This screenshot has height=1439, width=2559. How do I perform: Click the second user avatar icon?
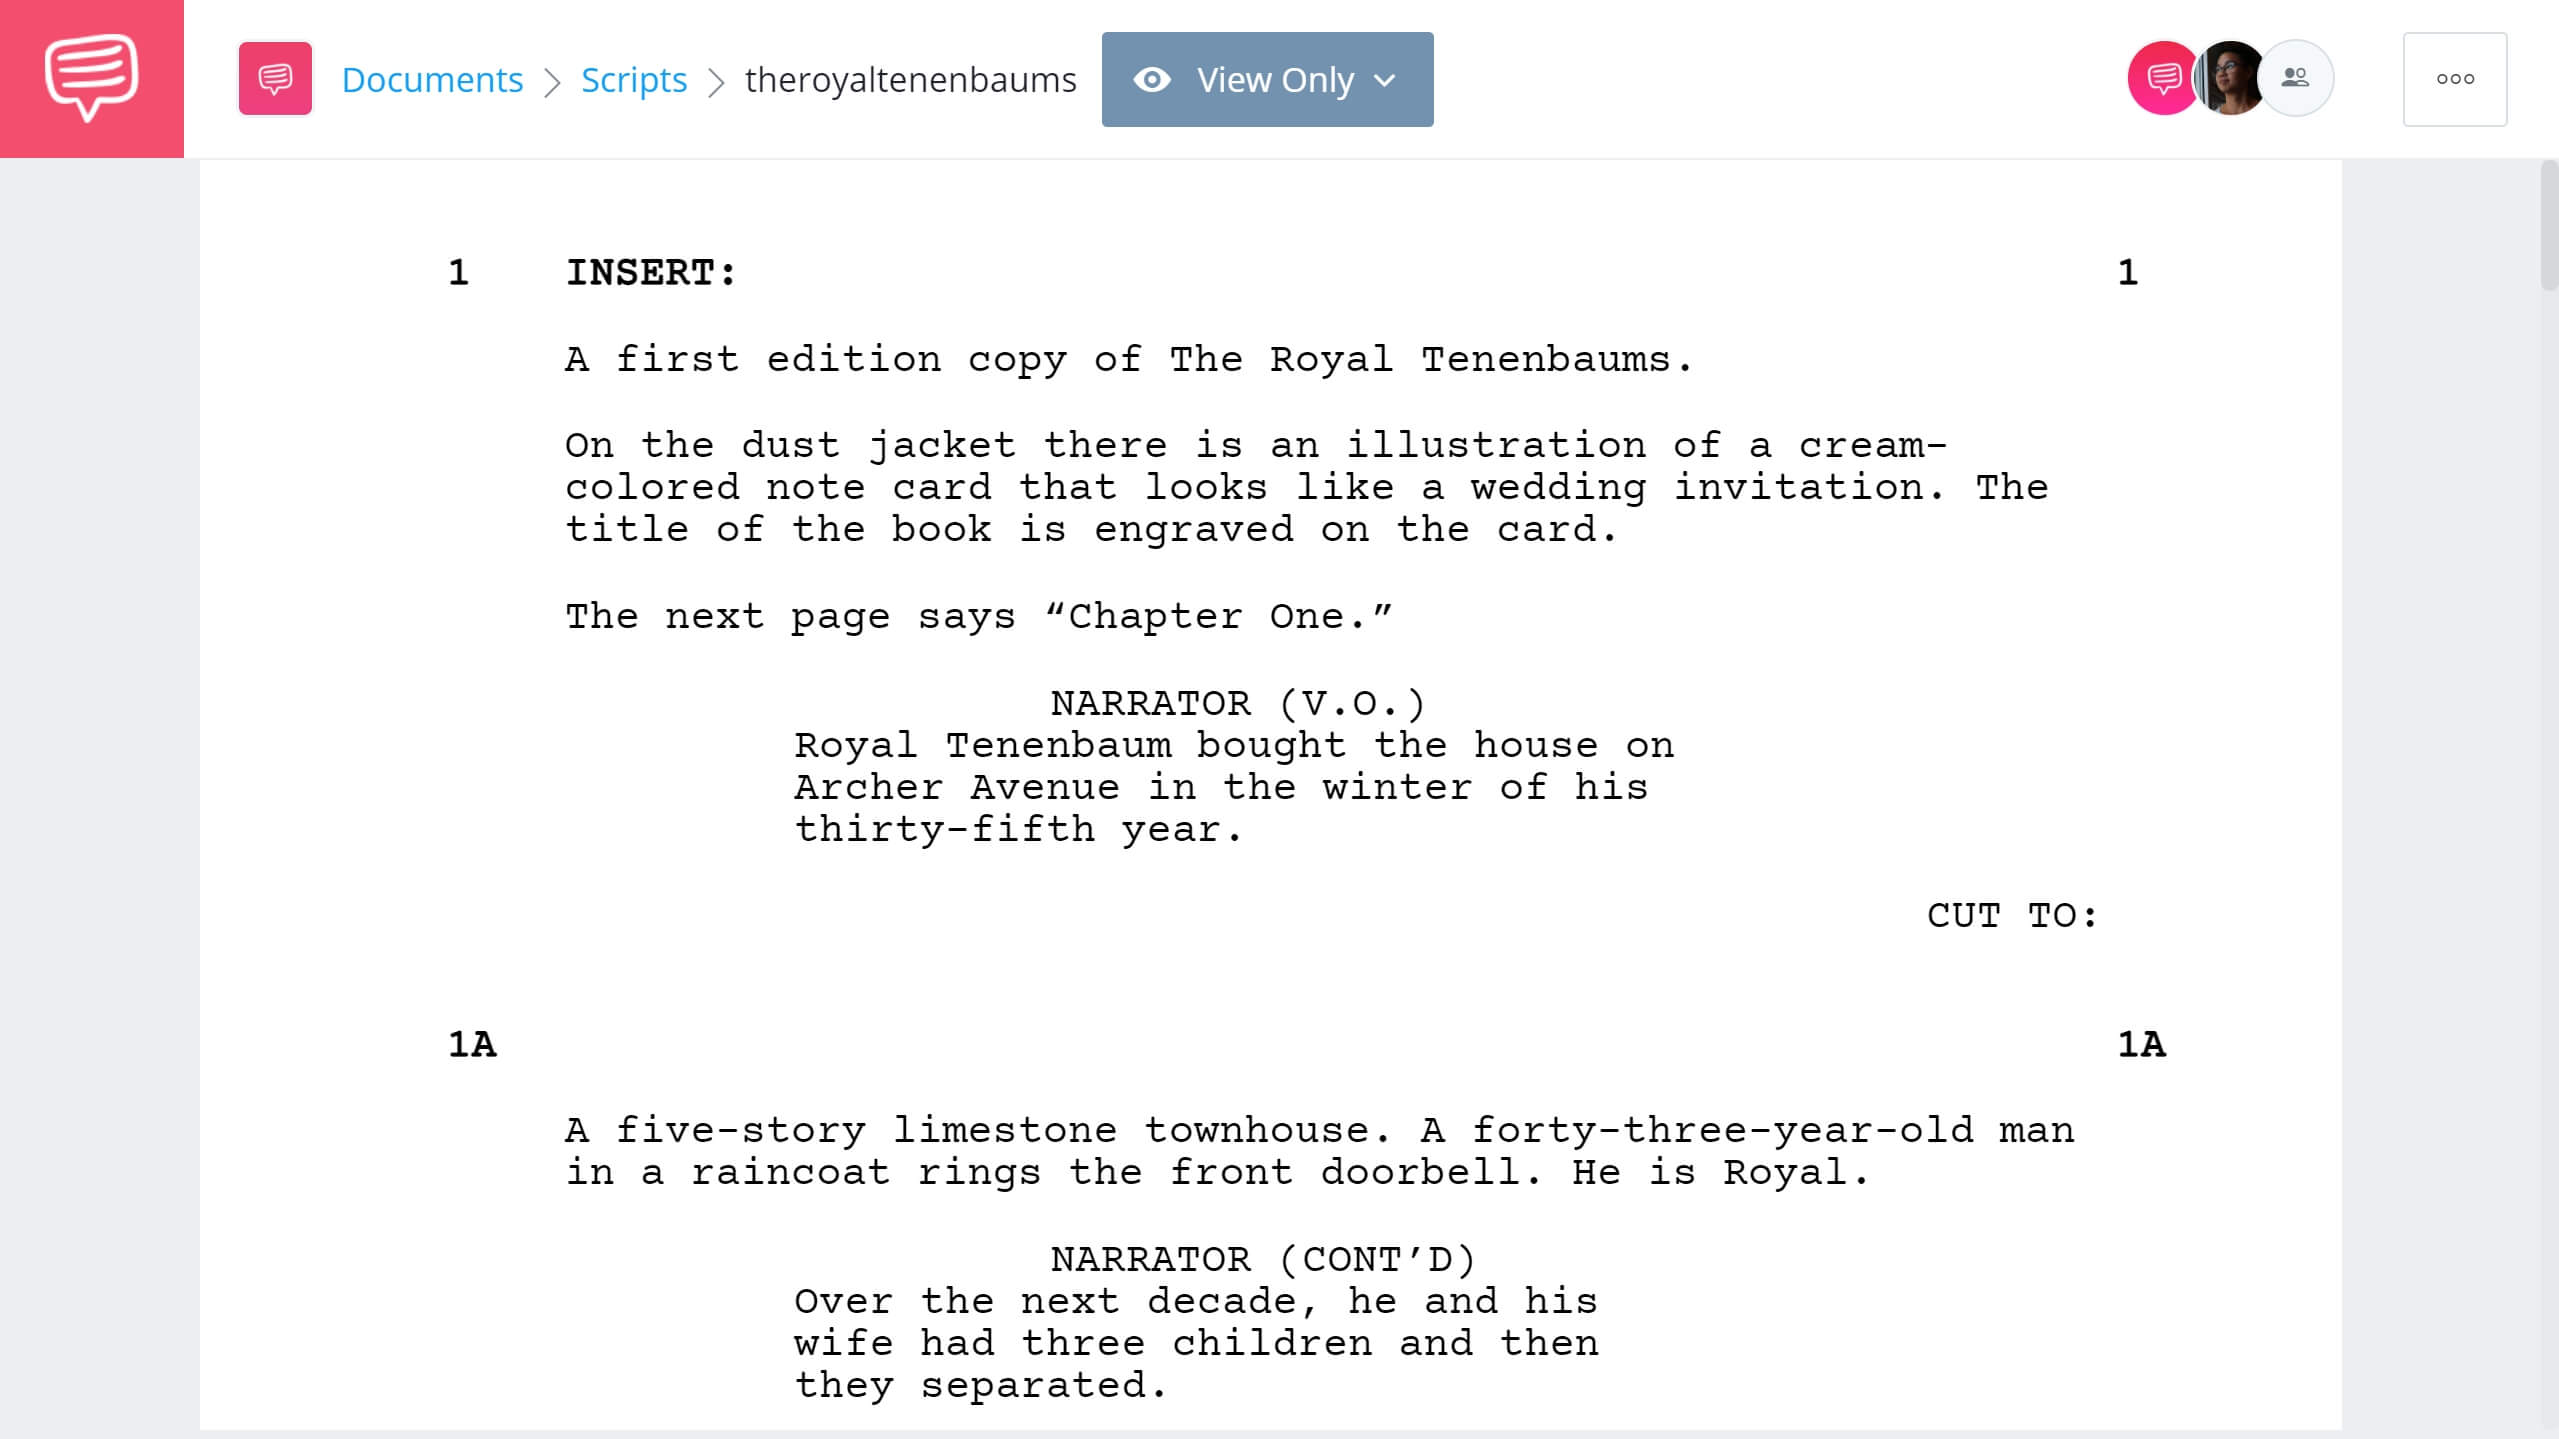(2227, 79)
